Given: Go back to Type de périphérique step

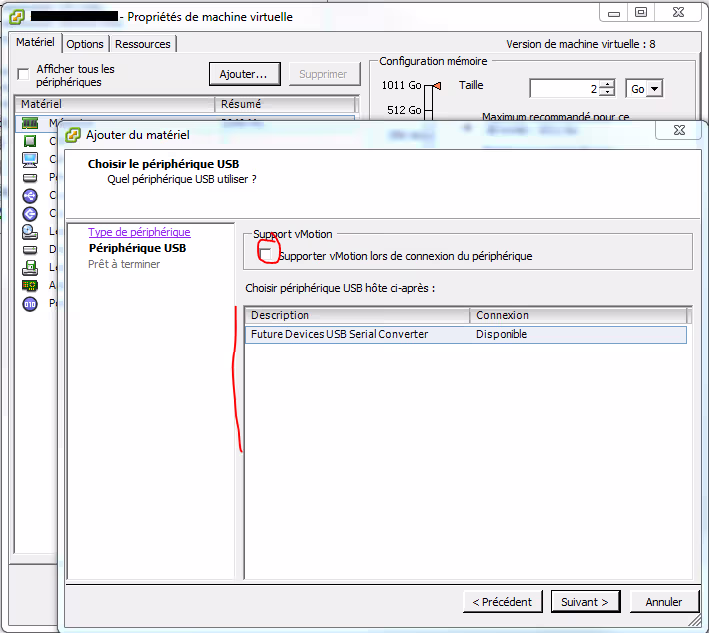Looking at the screenshot, I should [x=138, y=232].
